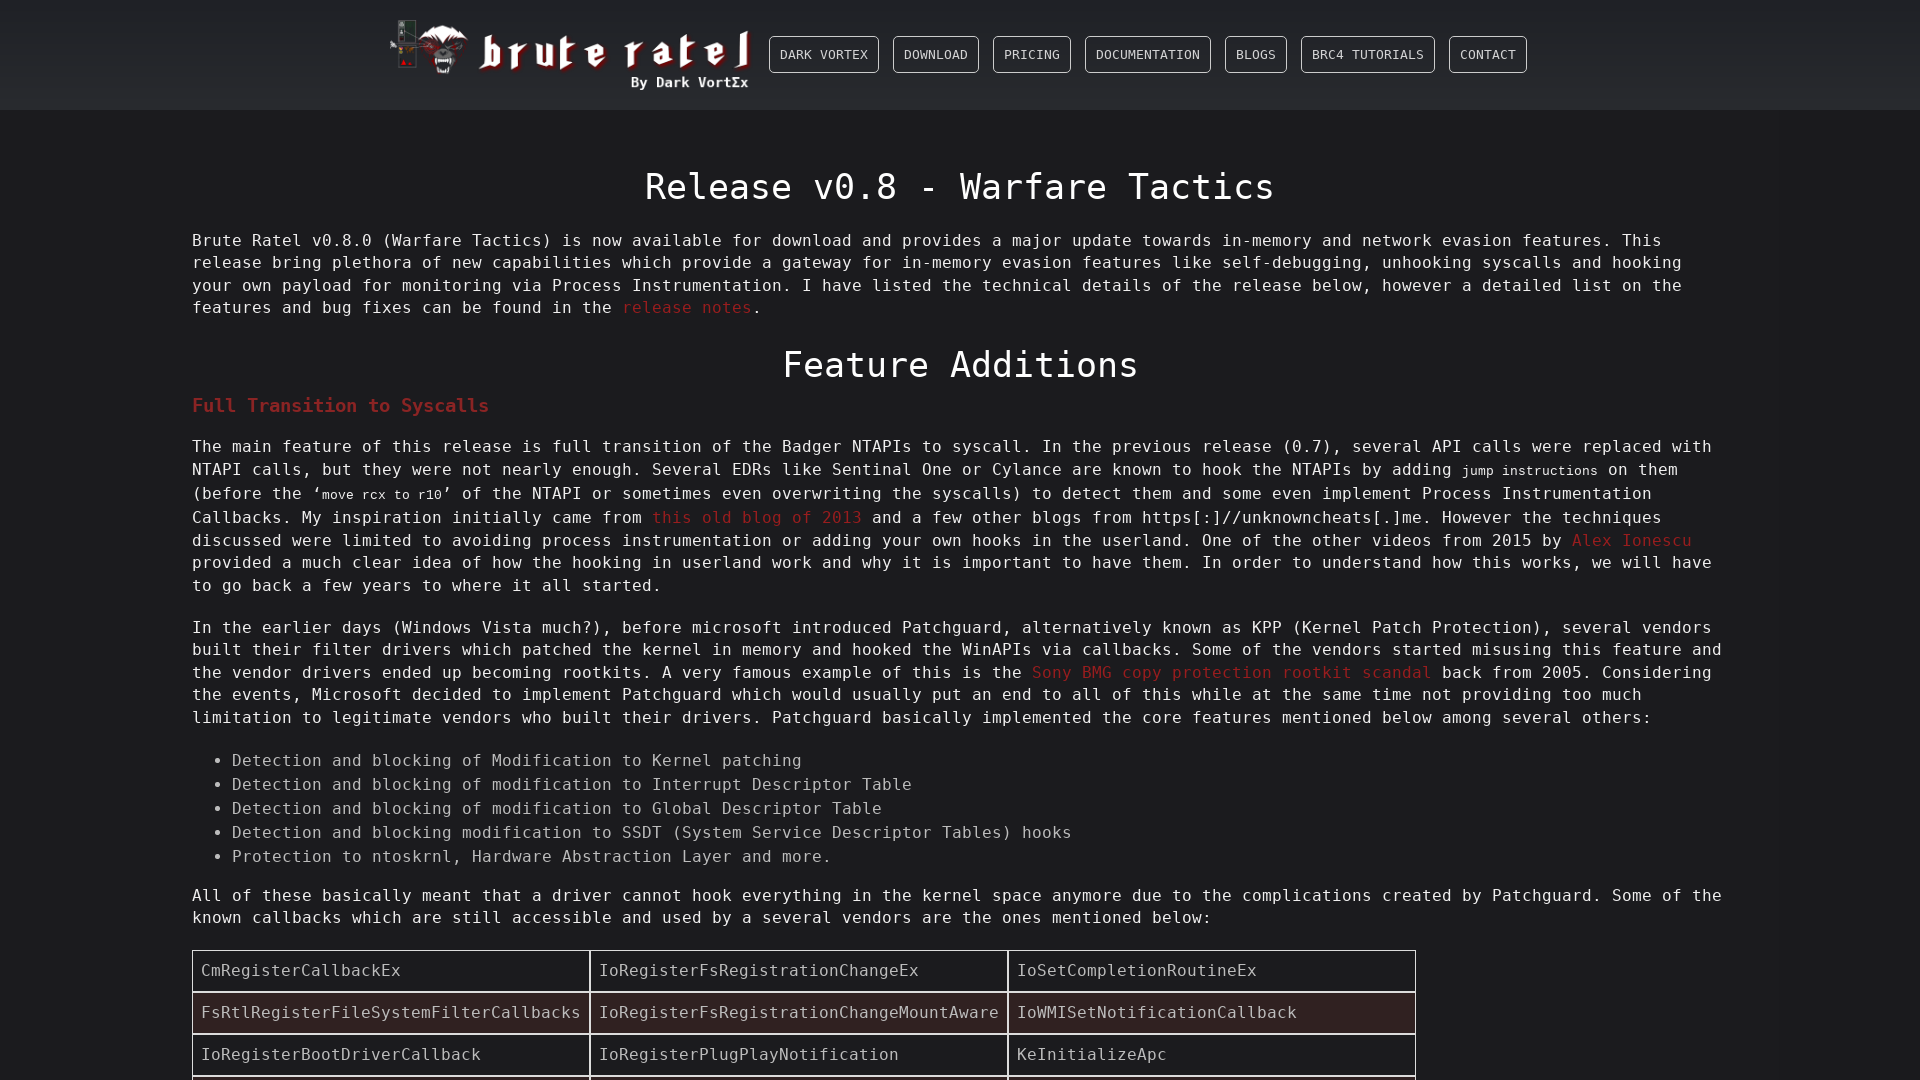Click the Kernel patching bullet item

[x=517, y=761]
